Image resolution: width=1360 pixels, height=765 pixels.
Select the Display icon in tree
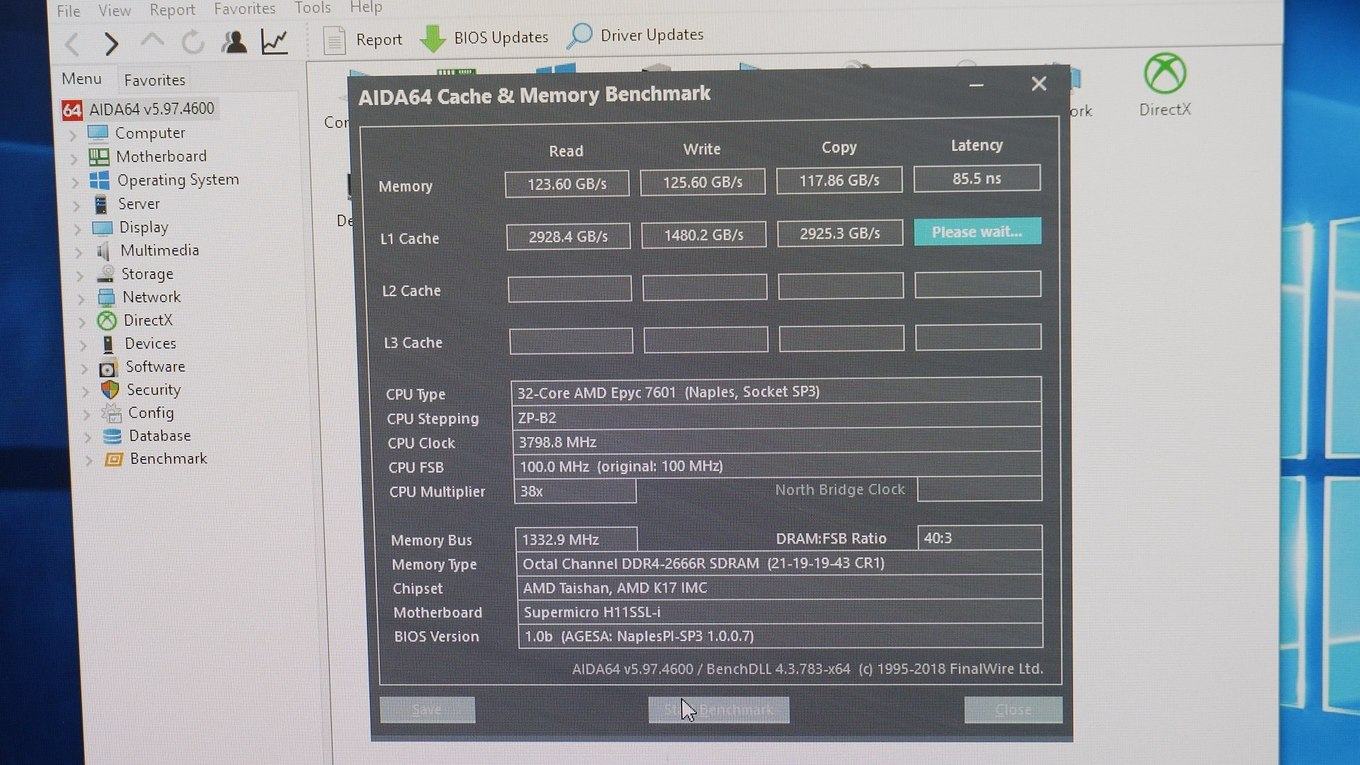pyautogui.click(x=102, y=227)
